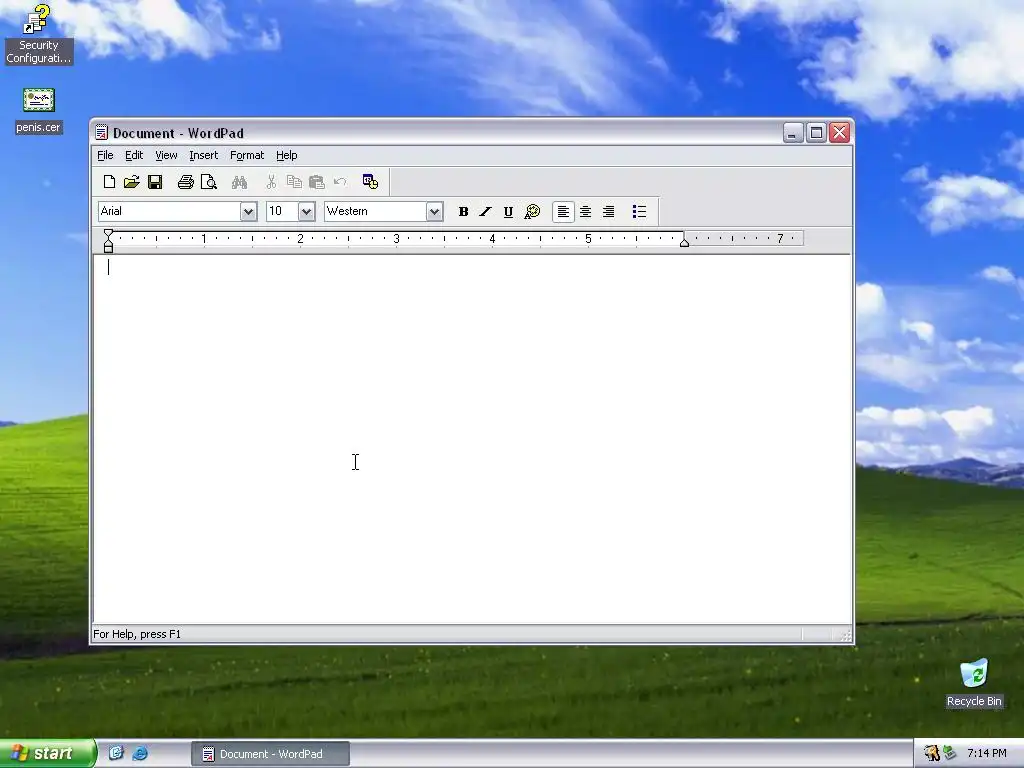Screen dimensions: 1024x768
Task: Open the View menu
Action: click(166, 155)
